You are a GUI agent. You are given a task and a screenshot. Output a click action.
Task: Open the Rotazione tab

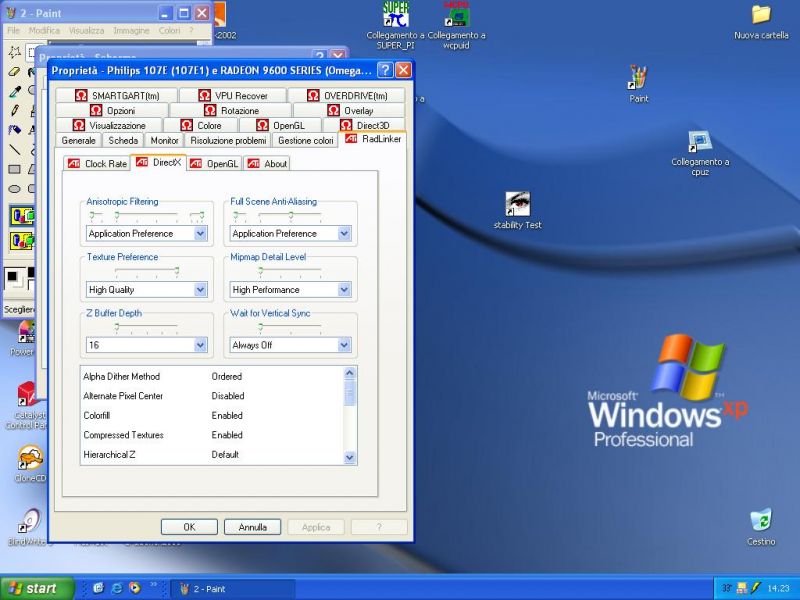pyautogui.click(x=231, y=110)
